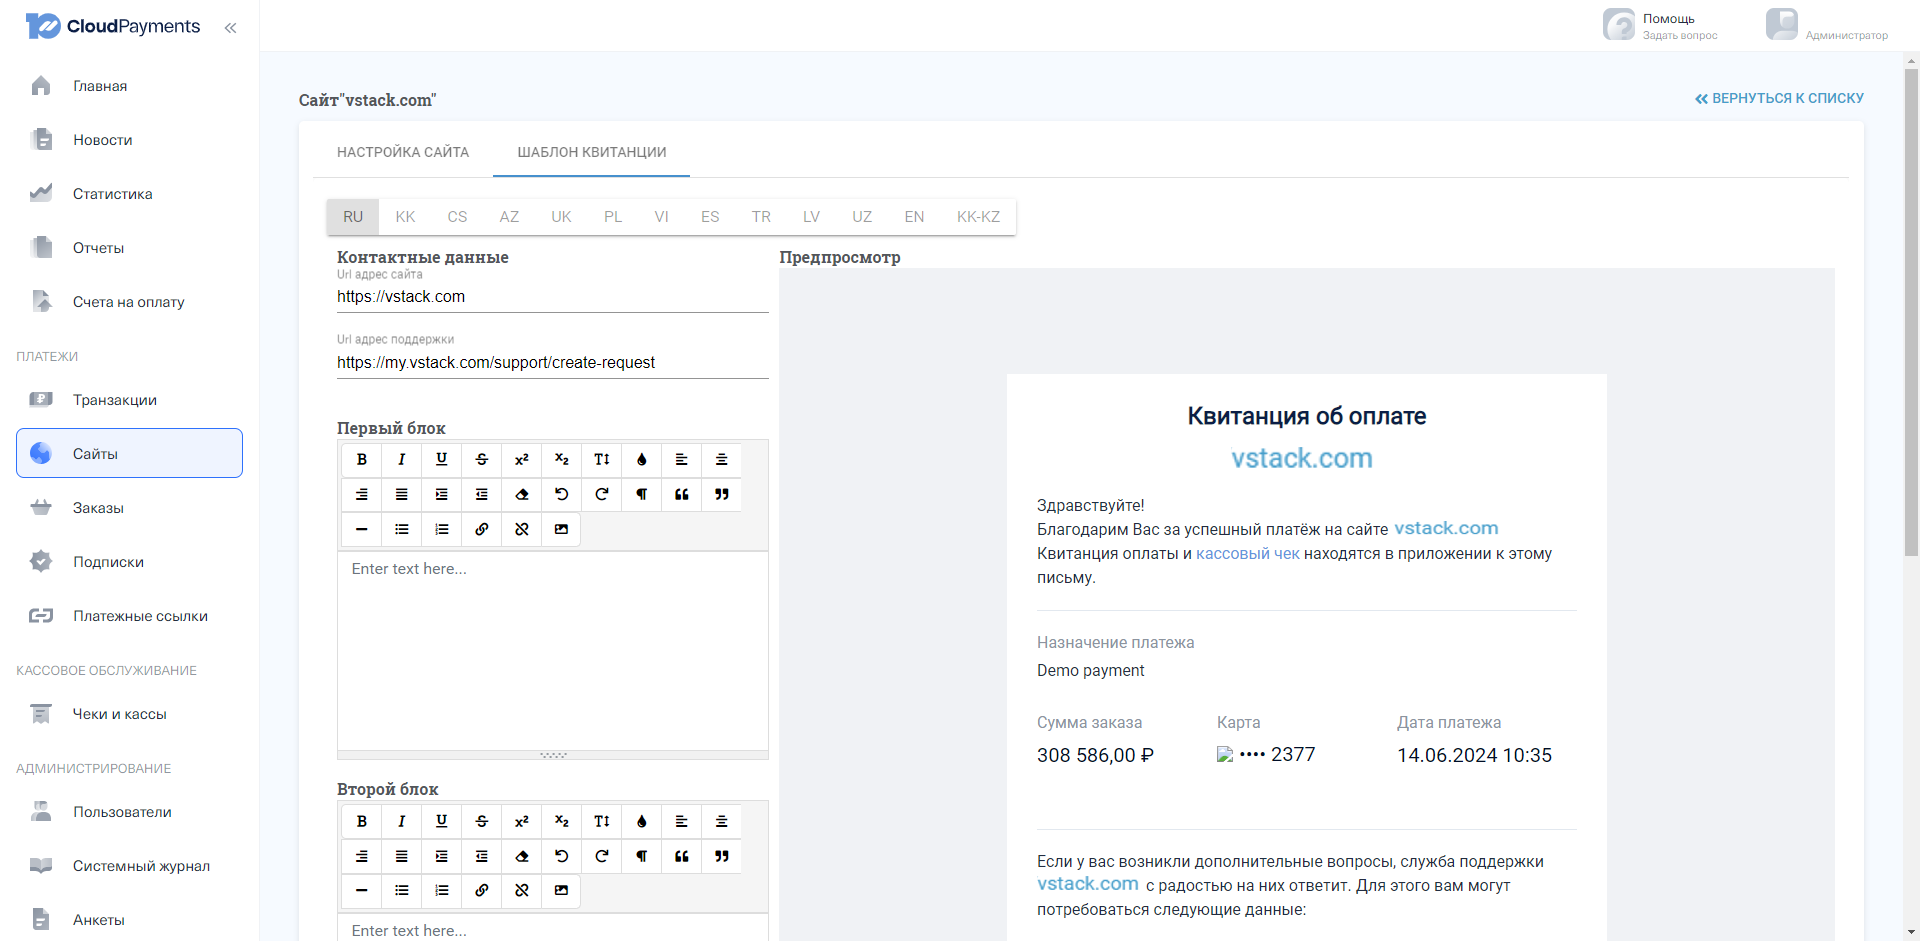1920x941 pixels.
Task: Open text color picker in Второй блок
Action: (x=642, y=821)
